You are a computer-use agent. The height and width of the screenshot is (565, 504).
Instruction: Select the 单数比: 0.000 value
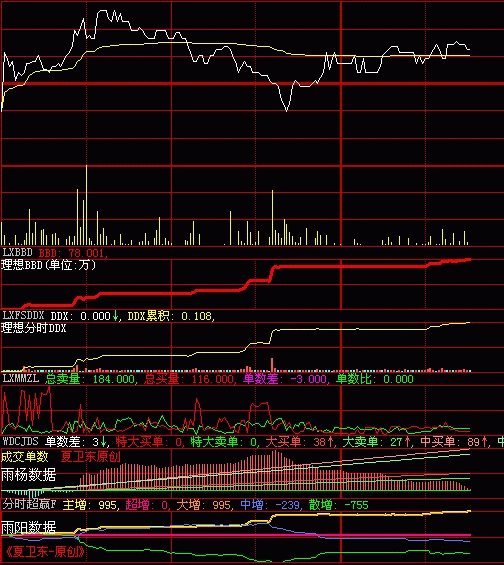(x=375, y=379)
